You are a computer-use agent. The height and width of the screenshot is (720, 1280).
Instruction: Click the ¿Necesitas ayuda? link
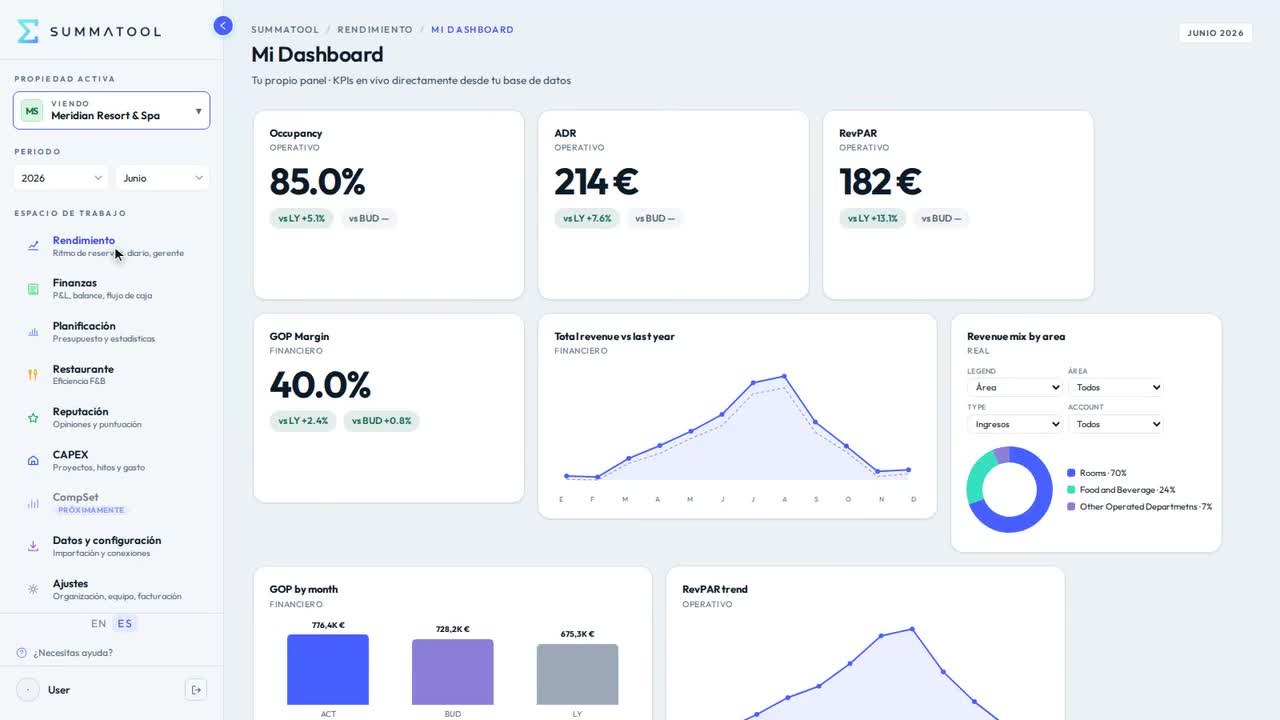(x=73, y=653)
